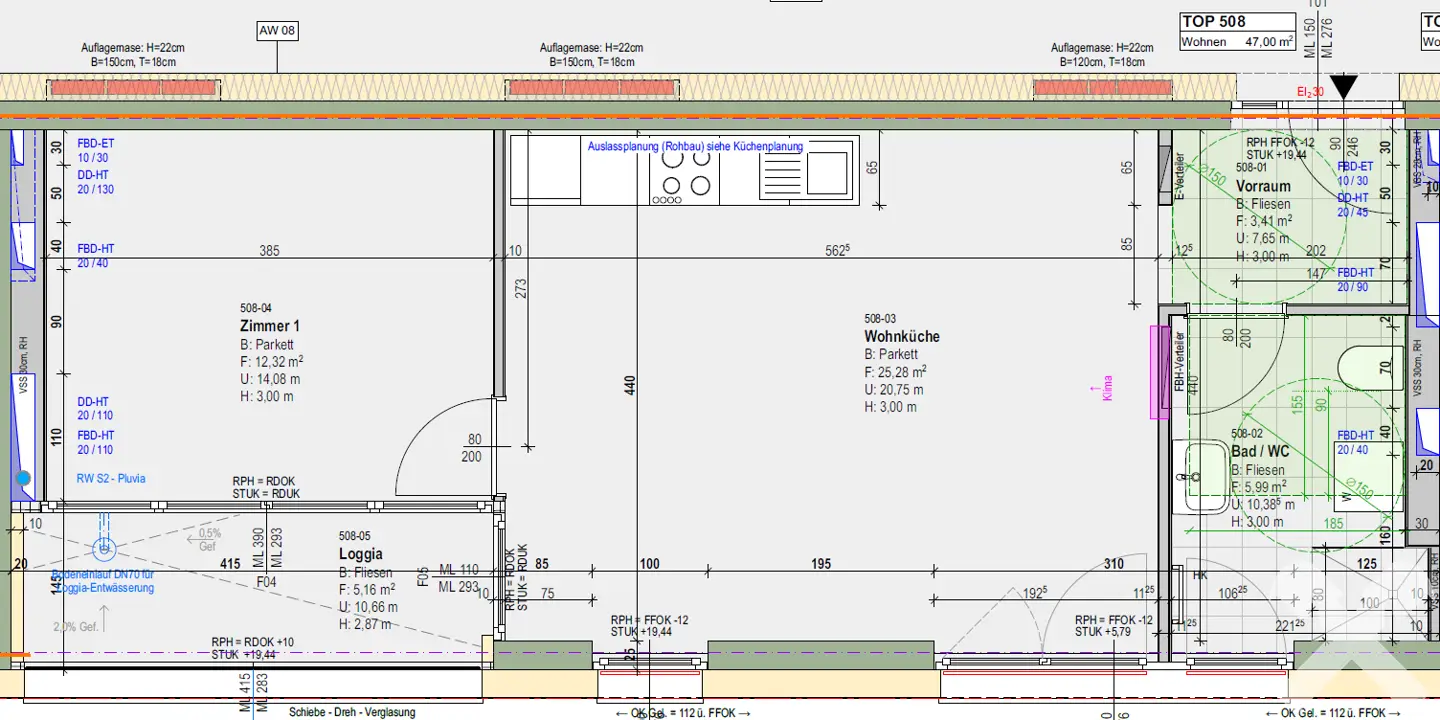
Task: Select the Loggia room name
Action: [x=361, y=554]
